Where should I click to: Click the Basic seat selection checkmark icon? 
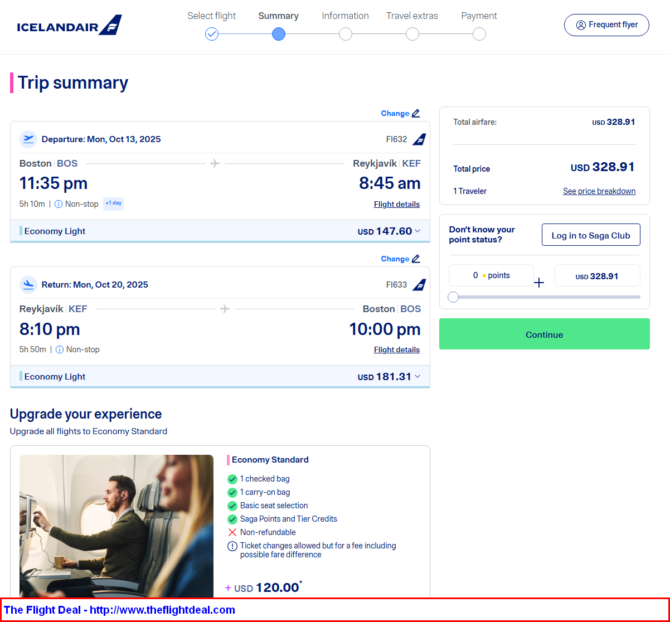point(232,506)
